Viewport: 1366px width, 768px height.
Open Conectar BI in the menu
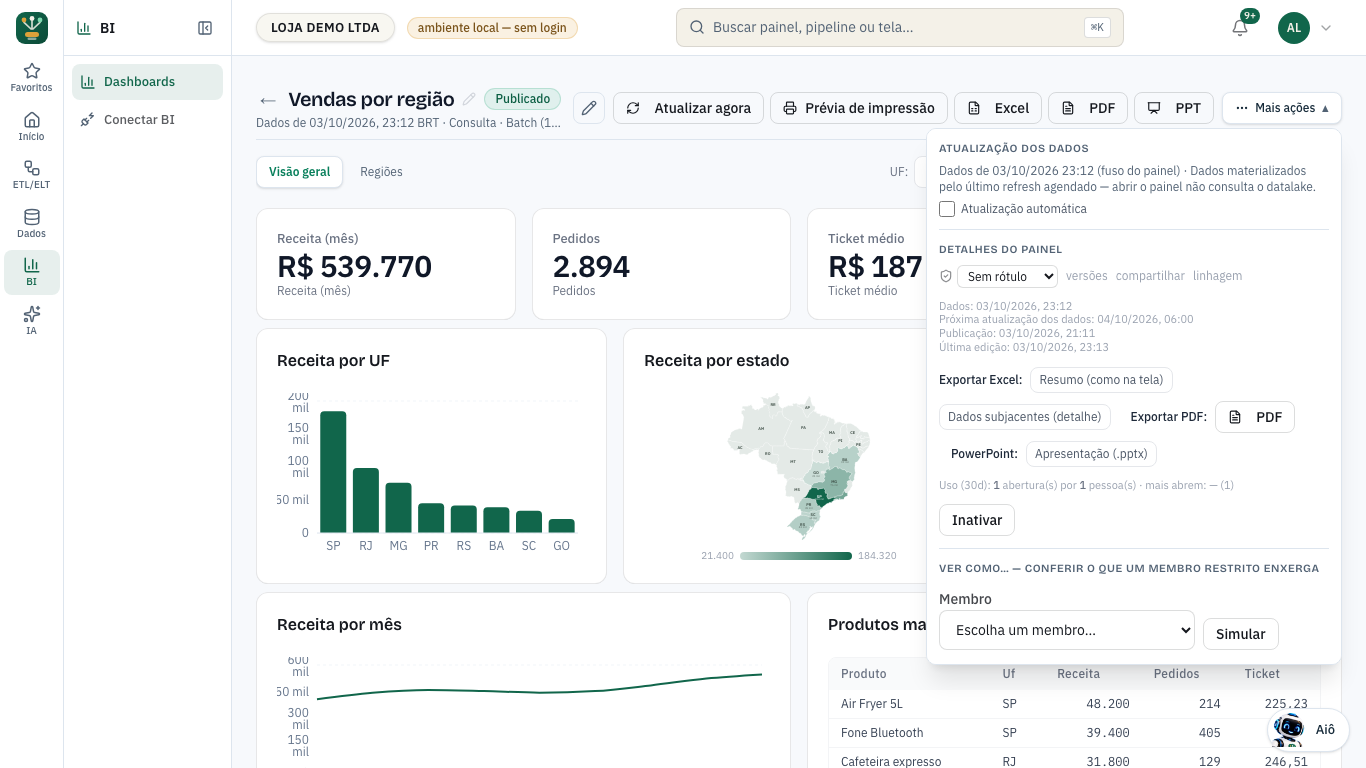point(147,120)
